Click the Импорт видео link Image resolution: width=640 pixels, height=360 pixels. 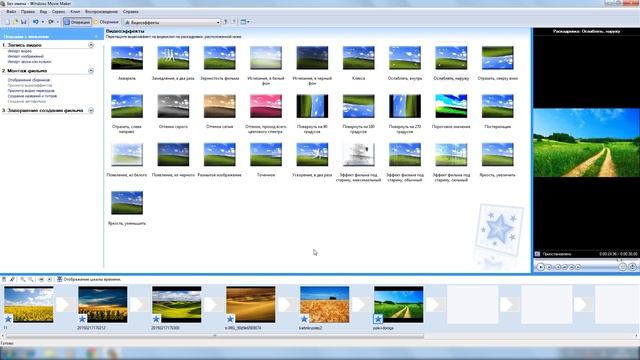click(20, 51)
